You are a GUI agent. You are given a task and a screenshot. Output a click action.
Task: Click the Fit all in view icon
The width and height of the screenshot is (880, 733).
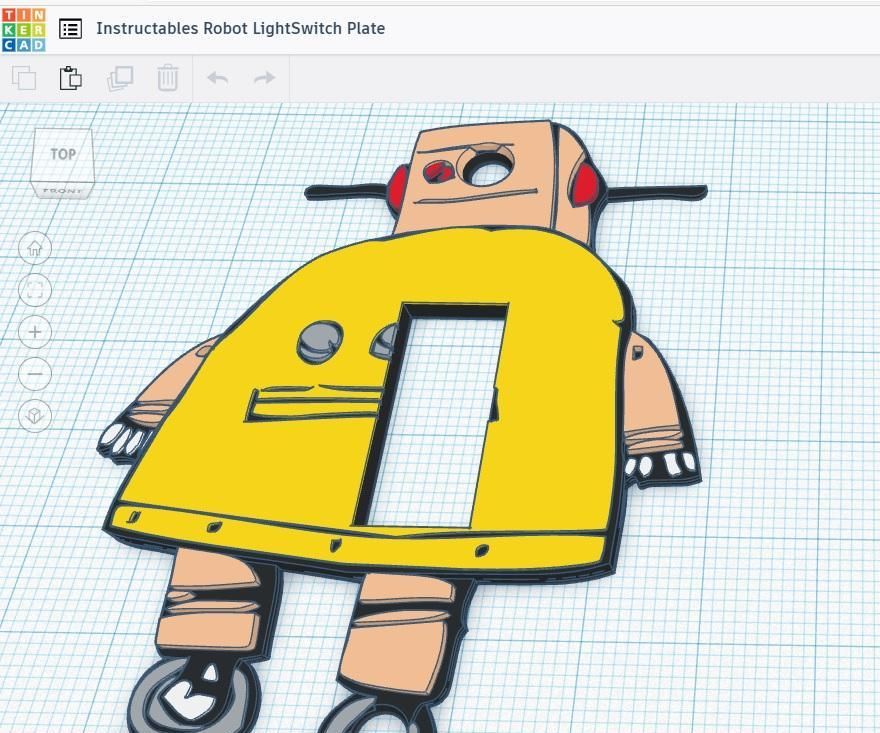pyautogui.click(x=35, y=290)
